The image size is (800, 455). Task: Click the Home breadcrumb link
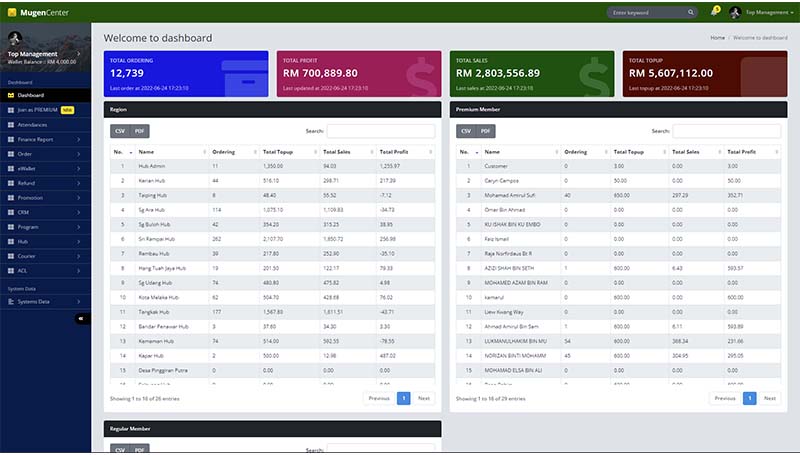point(717,37)
